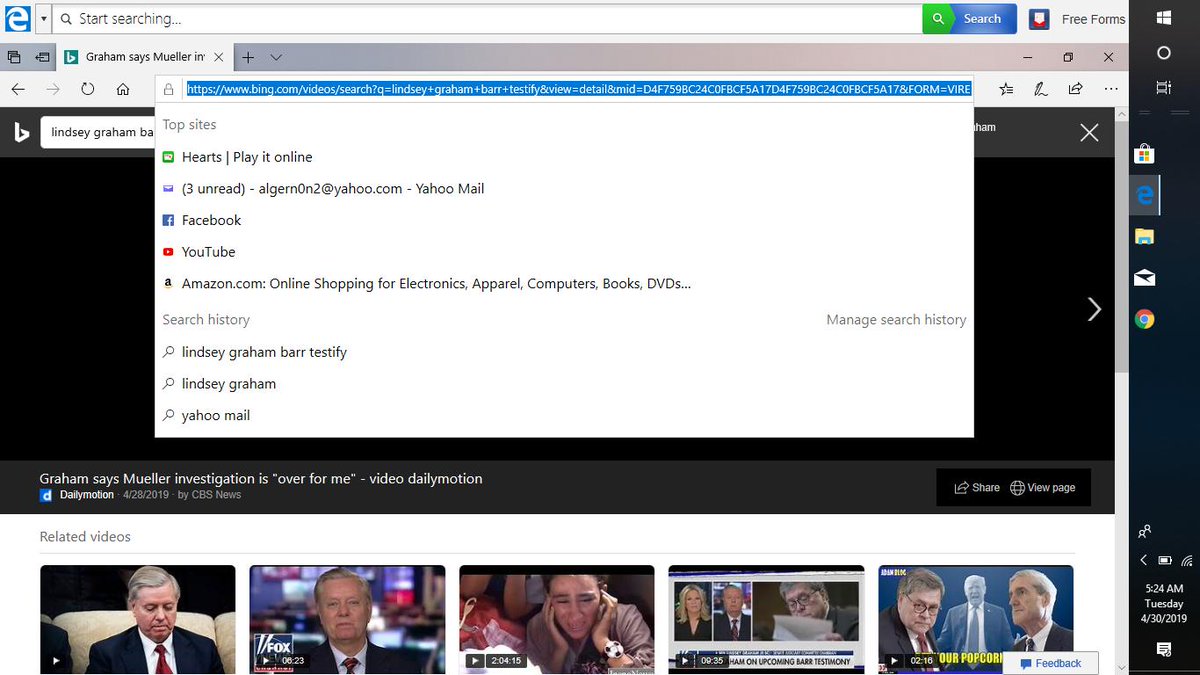
Task: Click Manage search history link
Action: pyautogui.click(x=896, y=320)
